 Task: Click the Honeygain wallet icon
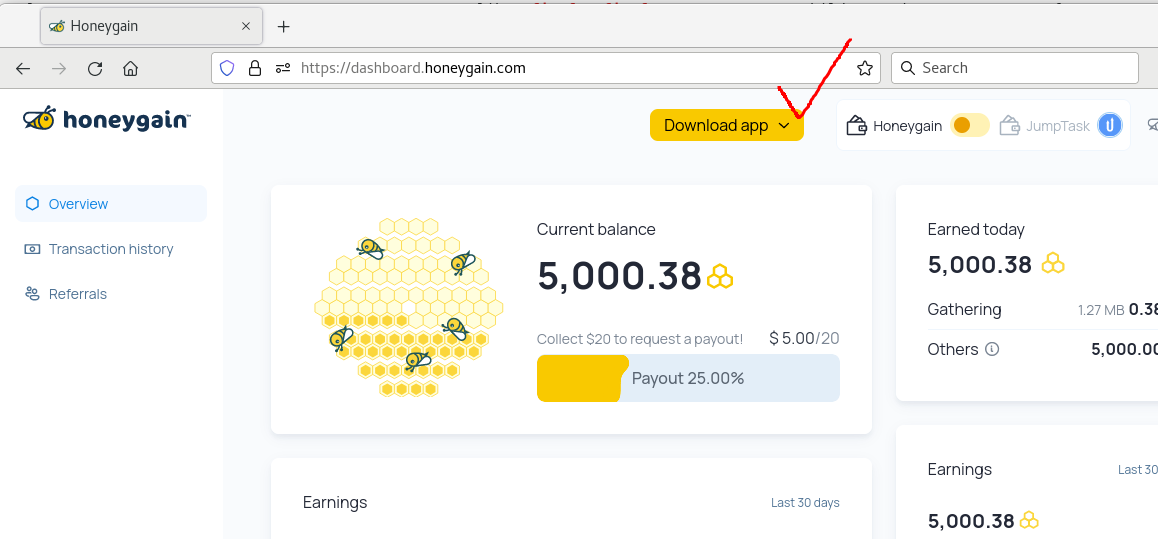tap(857, 126)
